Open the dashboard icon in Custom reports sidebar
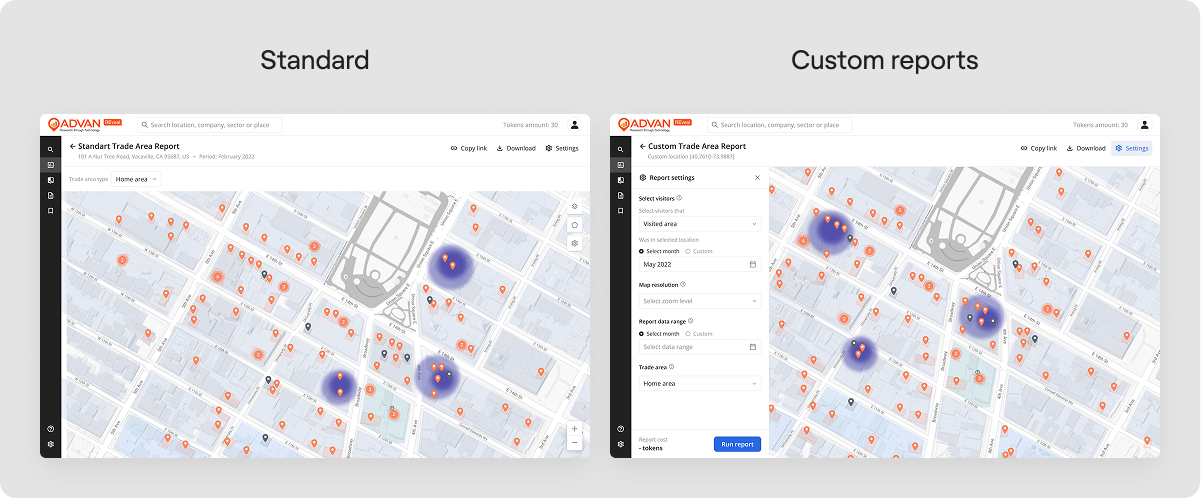 620,164
